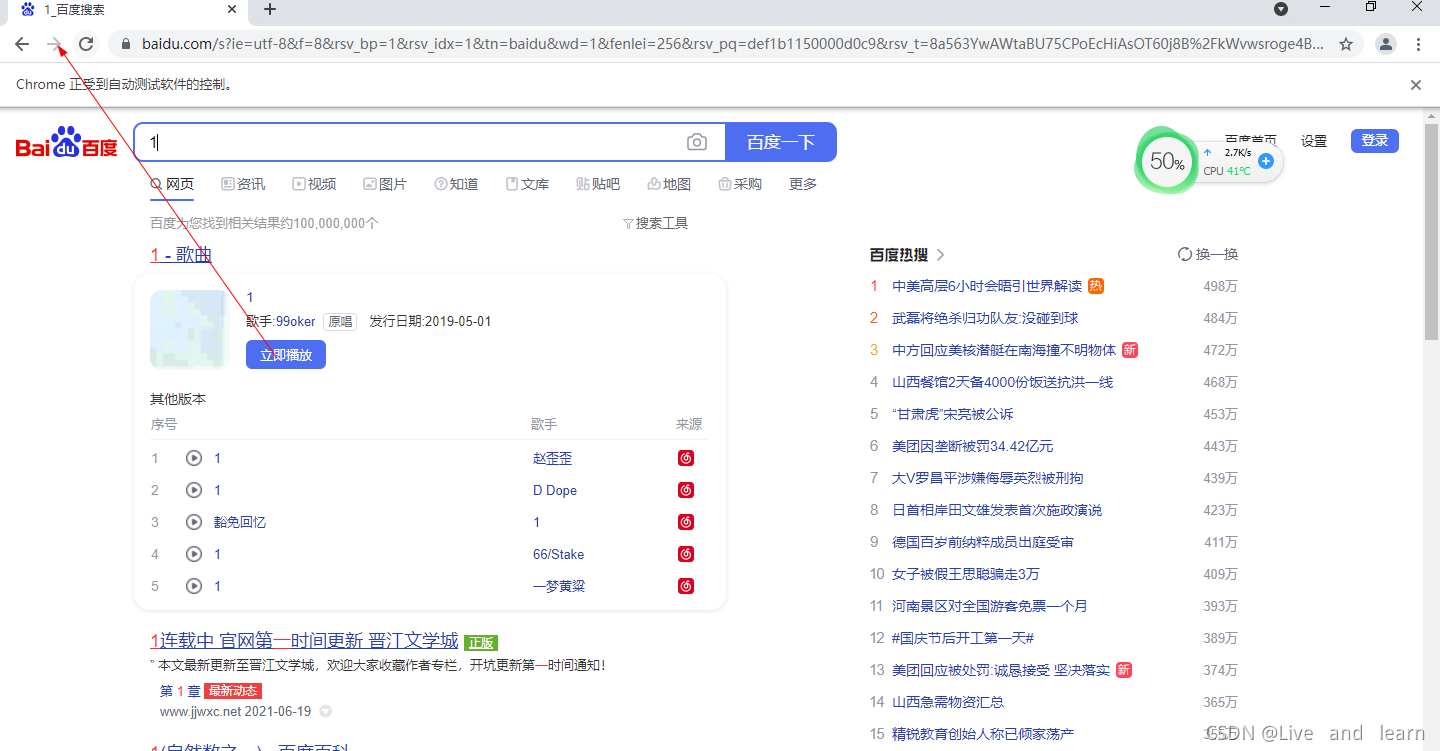Open hot topic 山西餐馆2天备4000份饭
The width and height of the screenshot is (1440, 751).
(x=1002, y=382)
